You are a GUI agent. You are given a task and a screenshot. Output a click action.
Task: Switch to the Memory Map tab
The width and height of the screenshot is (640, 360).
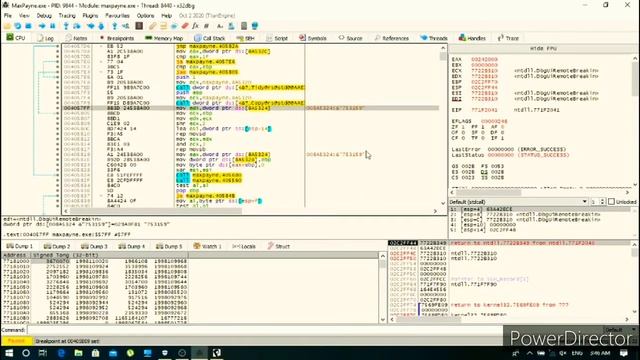pos(164,38)
